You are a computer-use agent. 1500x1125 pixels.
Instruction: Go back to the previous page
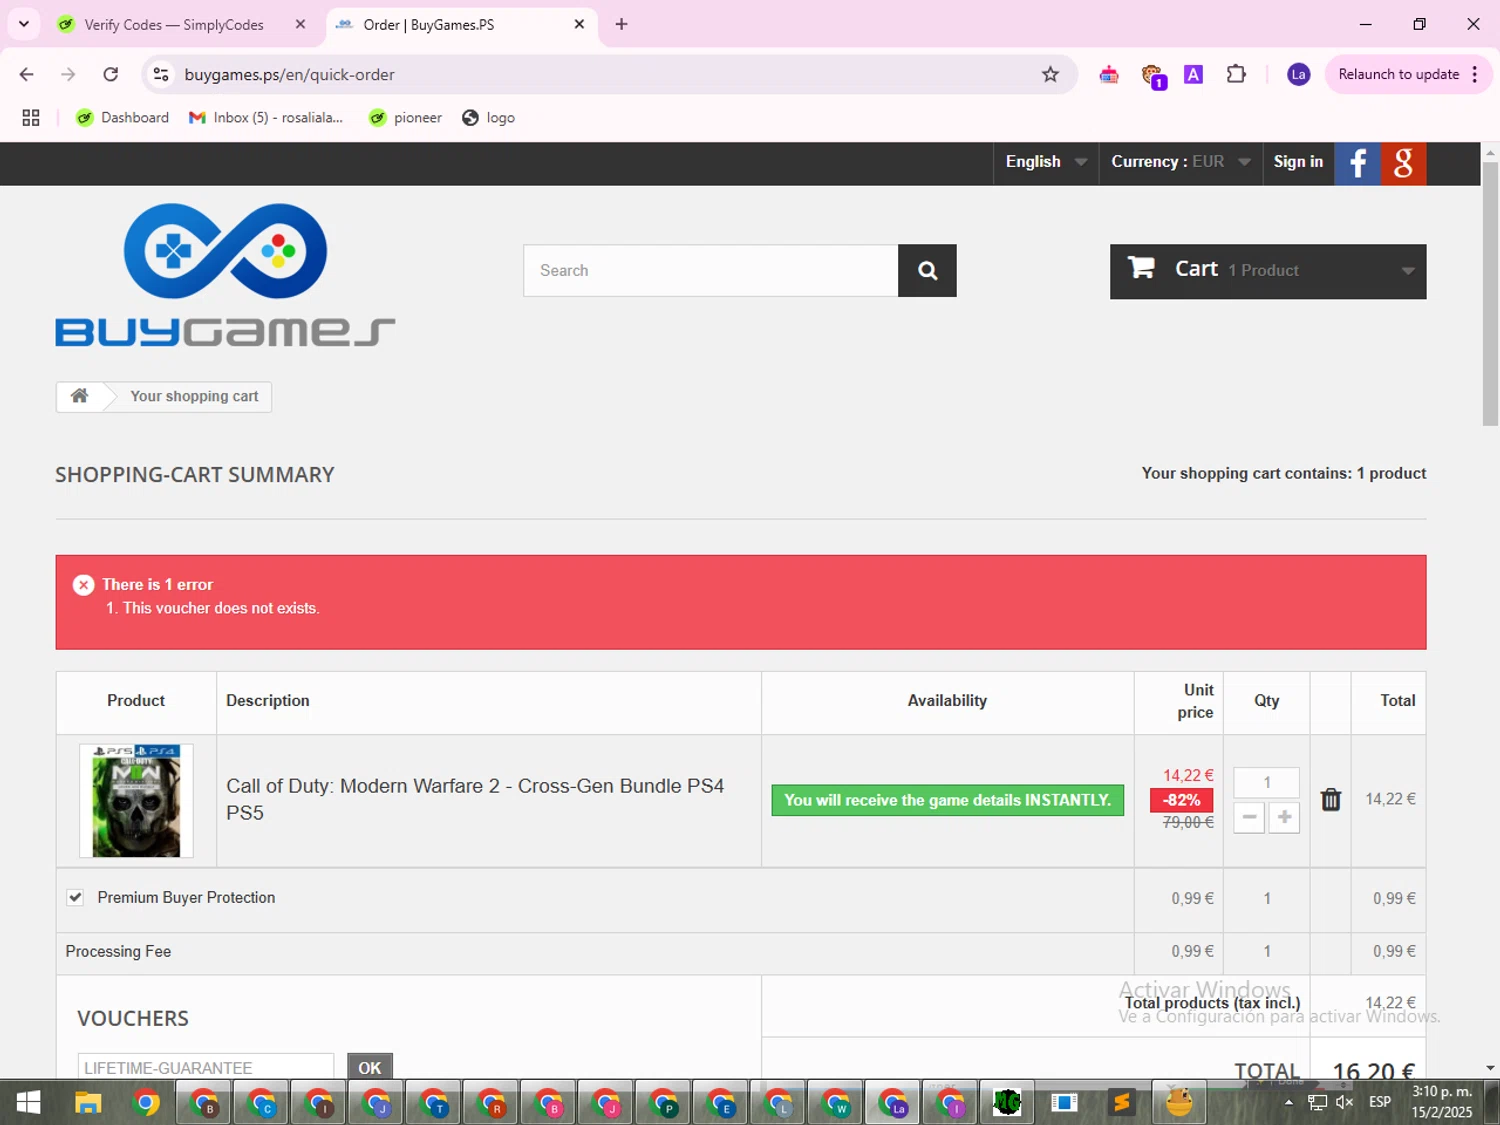click(x=27, y=74)
